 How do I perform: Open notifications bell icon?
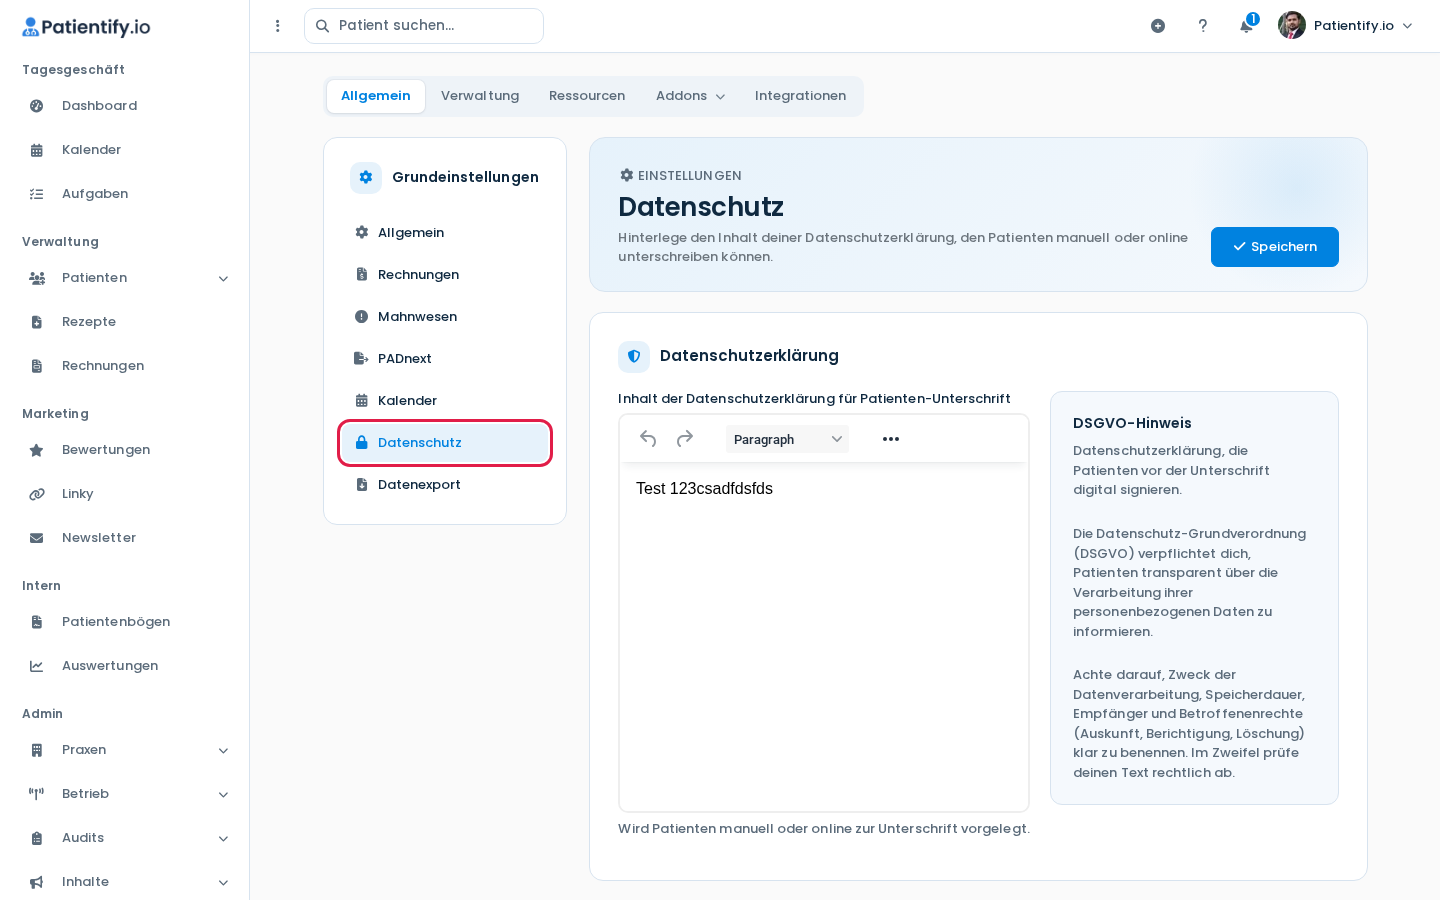pos(1246,26)
